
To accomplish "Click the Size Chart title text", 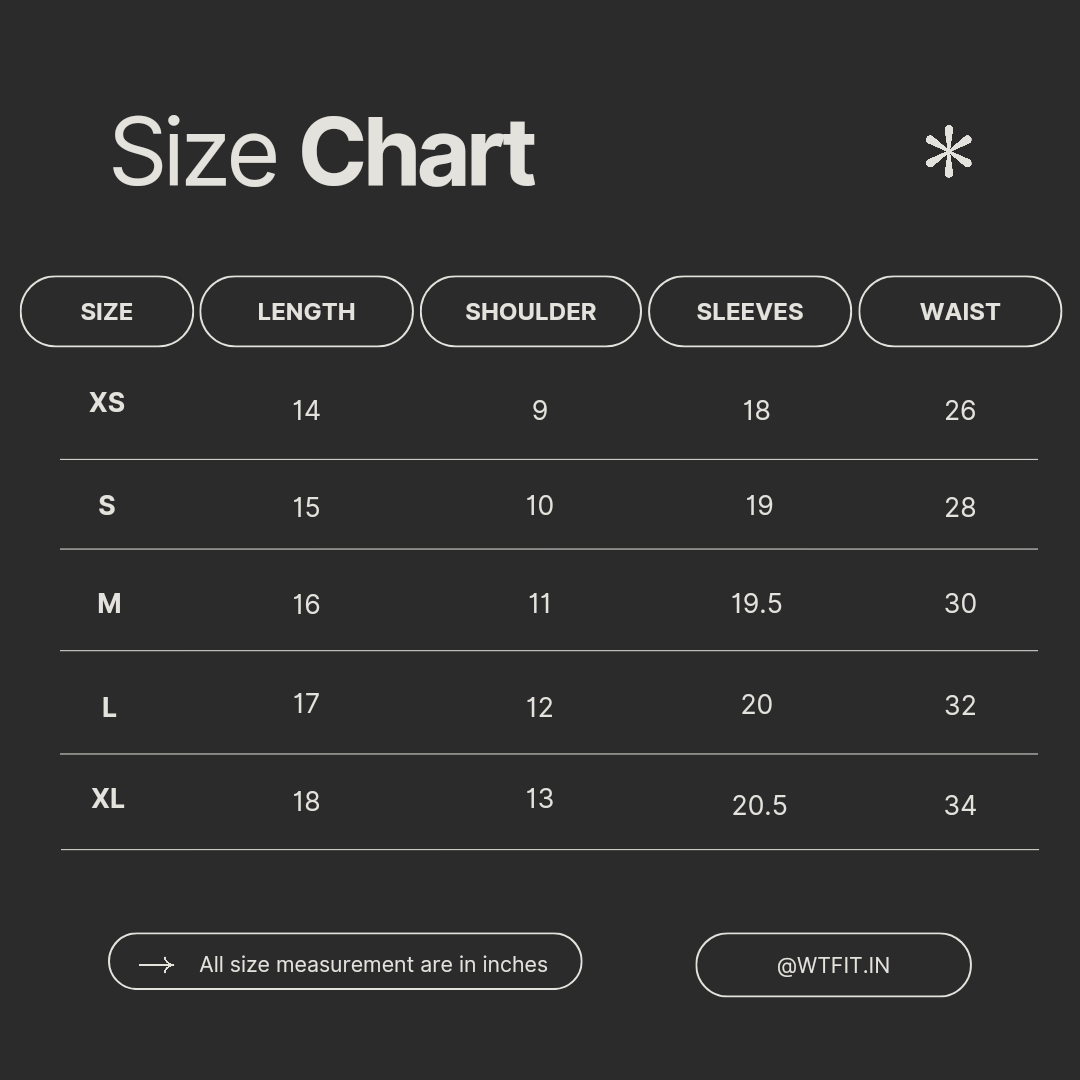I will [323, 152].
